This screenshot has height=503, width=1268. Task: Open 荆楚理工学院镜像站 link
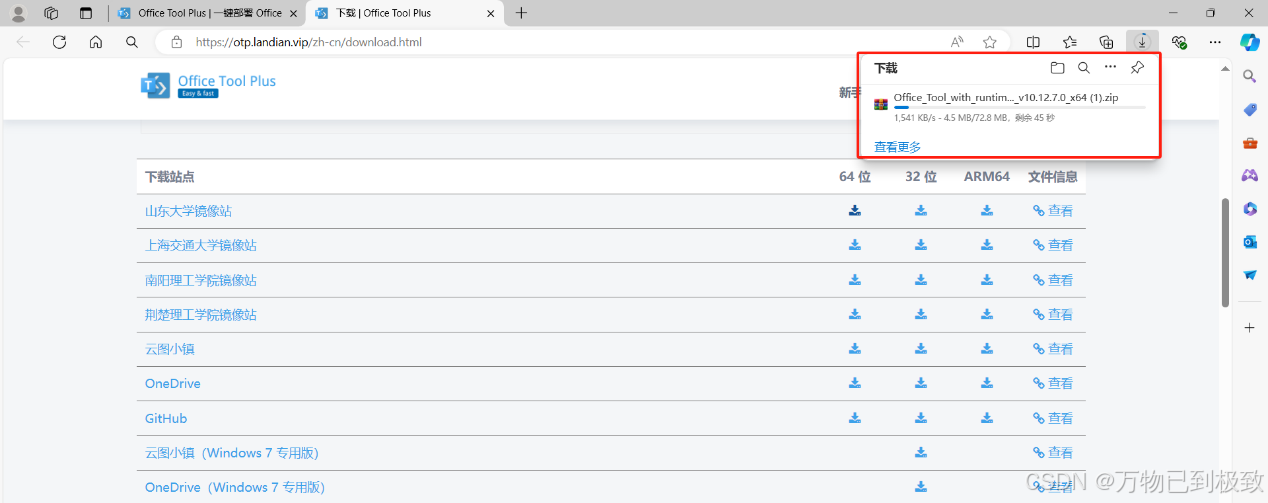tap(201, 314)
